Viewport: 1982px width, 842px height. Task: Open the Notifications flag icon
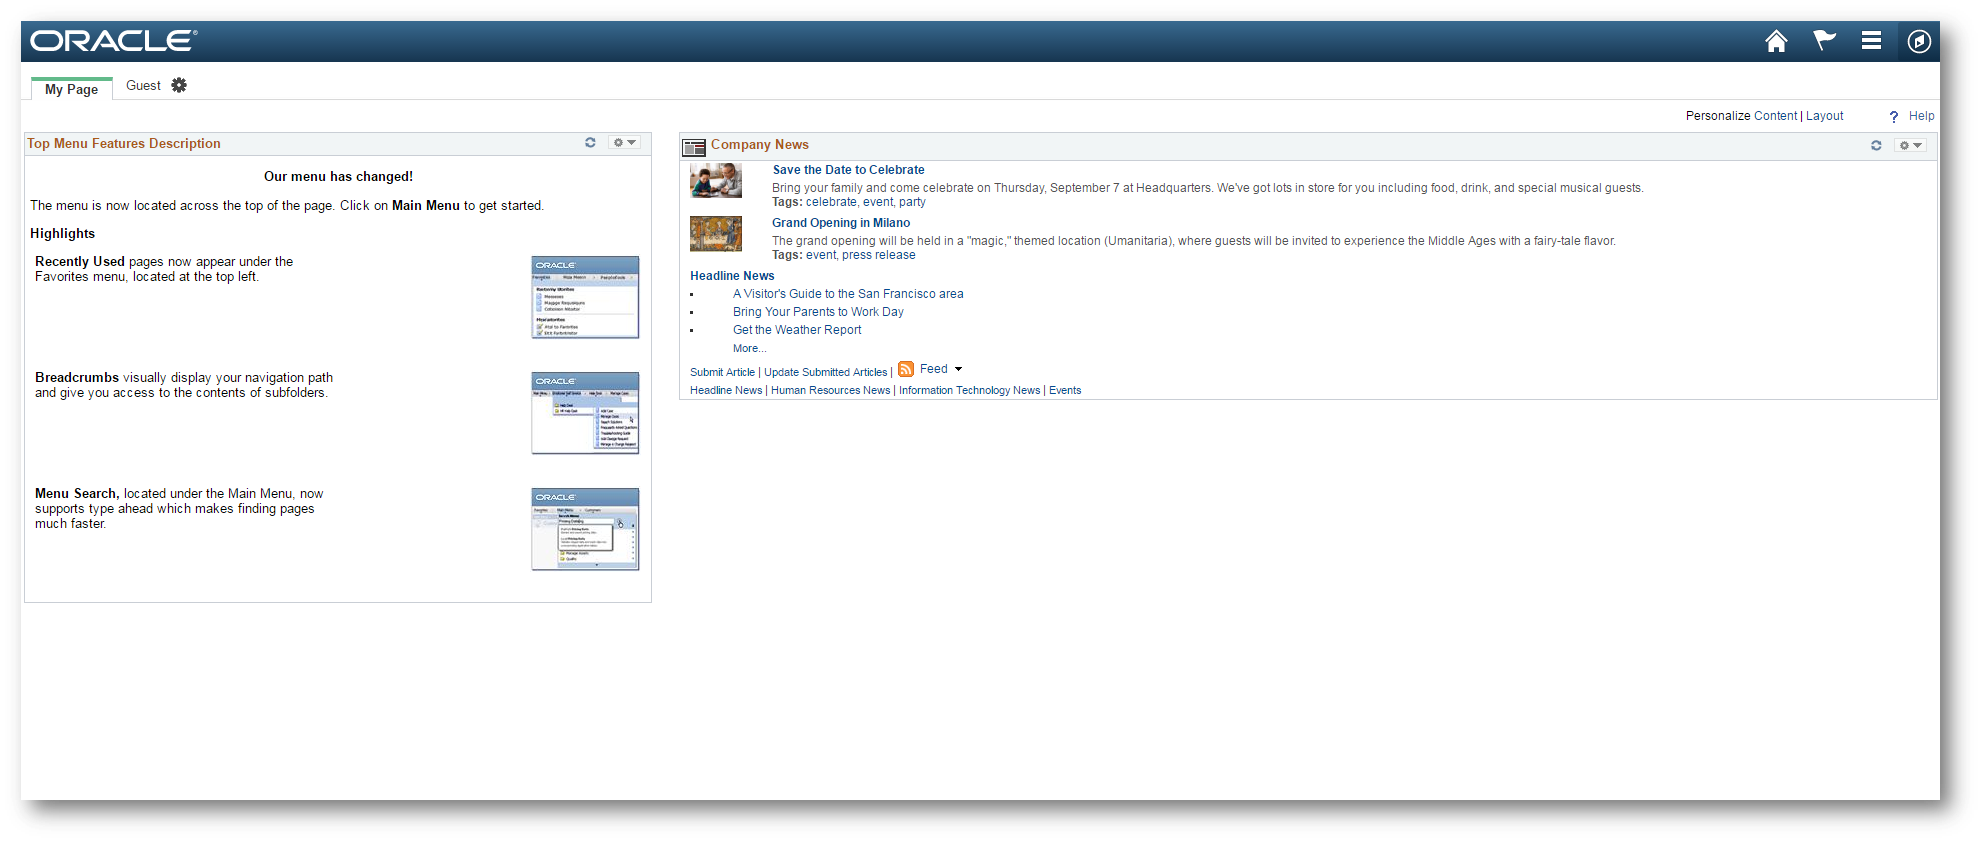(1824, 41)
